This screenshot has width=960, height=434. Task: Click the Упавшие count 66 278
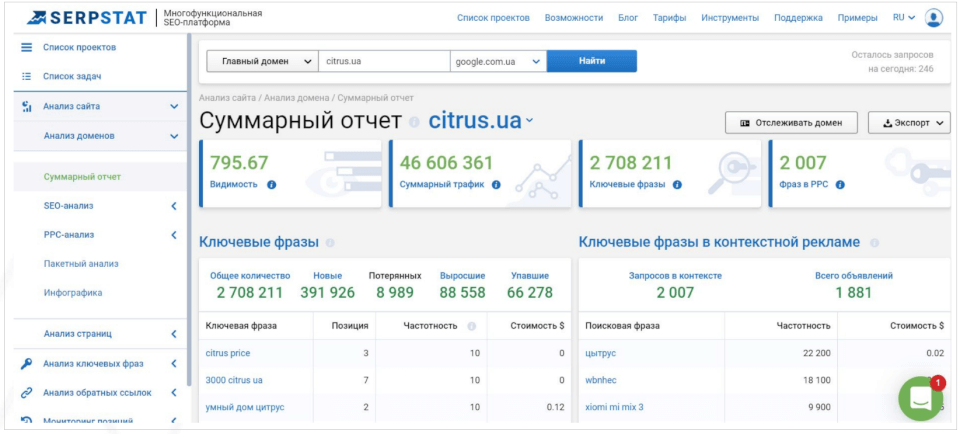click(530, 293)
